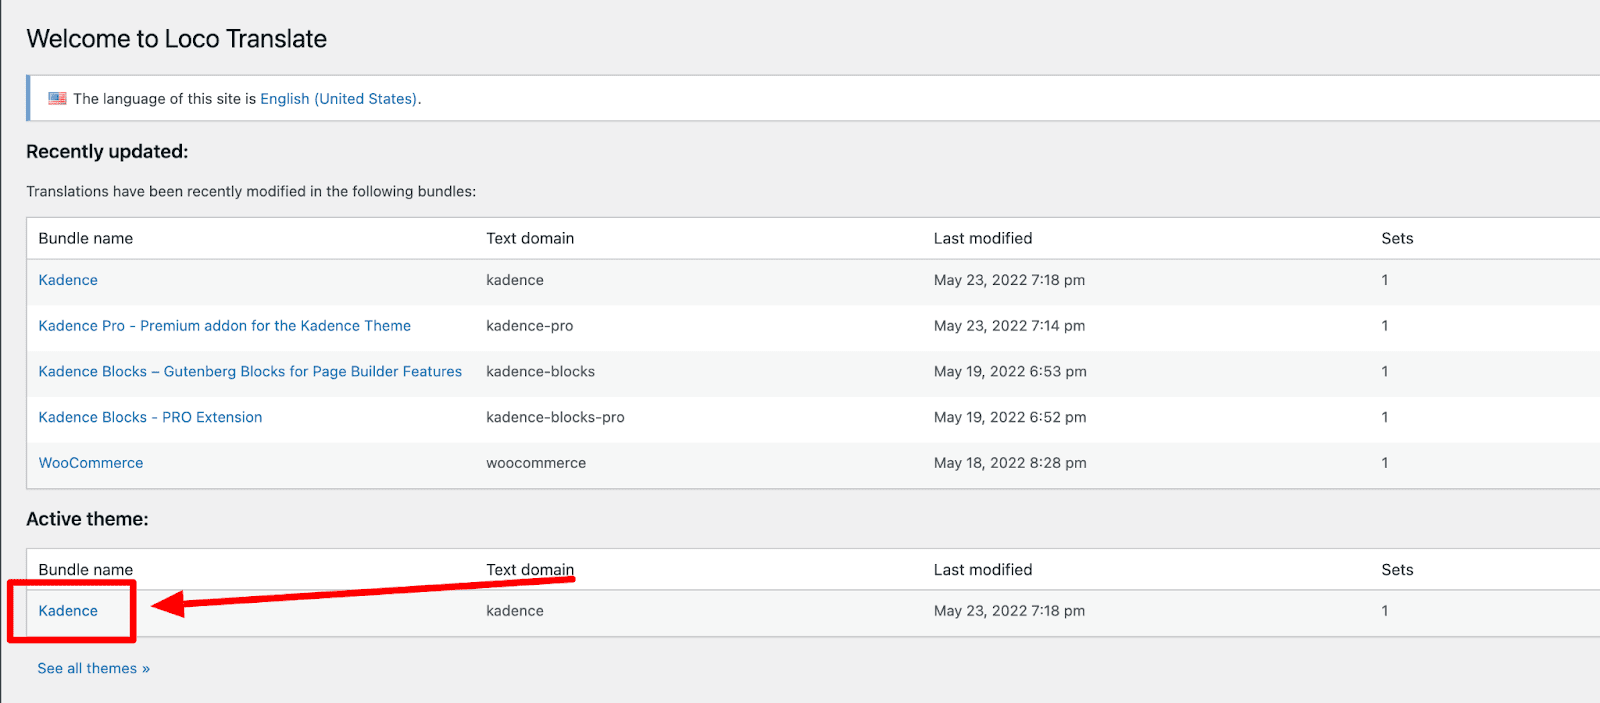The width and height of the screenshot is (1600, 703).
Task: Click Last modified header in Recently updated table
Action: (983, 238)
